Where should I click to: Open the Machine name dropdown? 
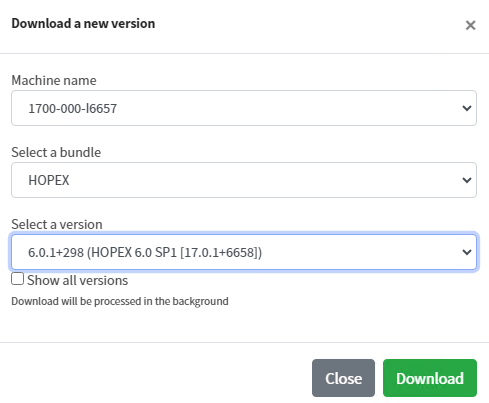tap(244, 108)
